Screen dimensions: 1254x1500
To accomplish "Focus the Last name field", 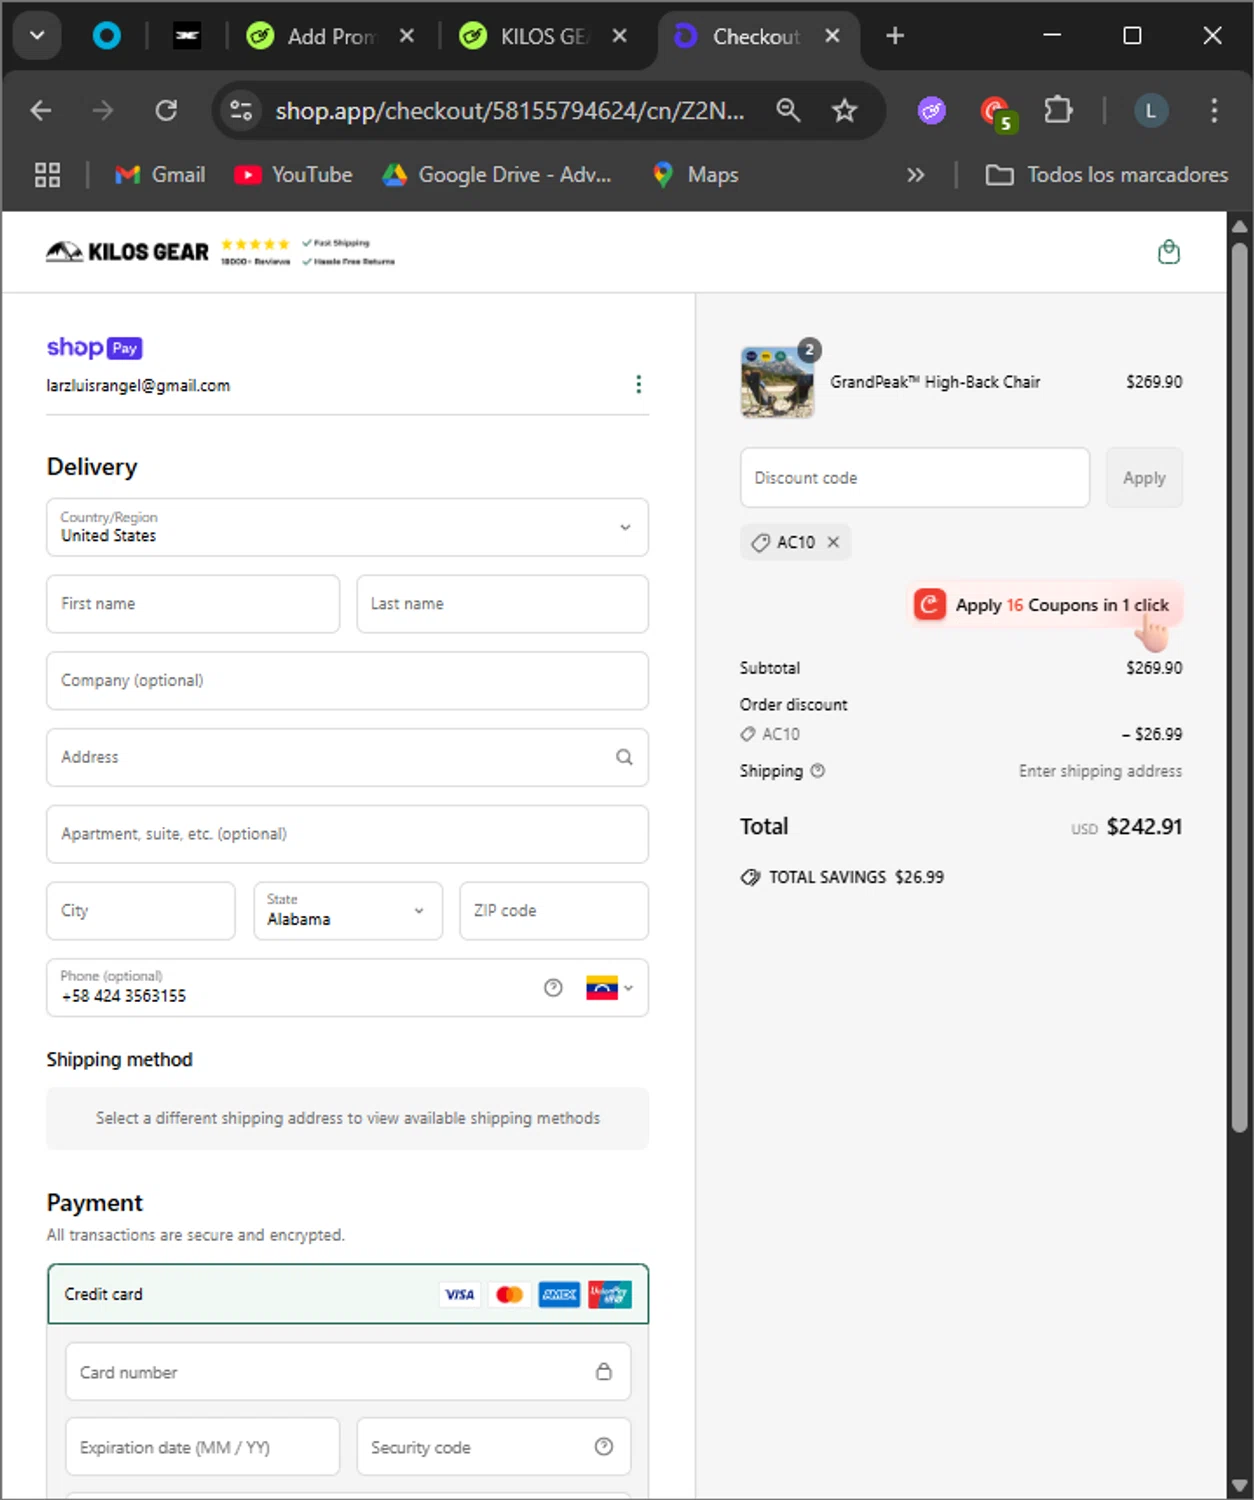I will pyautogui.click(x=502, y=604).
